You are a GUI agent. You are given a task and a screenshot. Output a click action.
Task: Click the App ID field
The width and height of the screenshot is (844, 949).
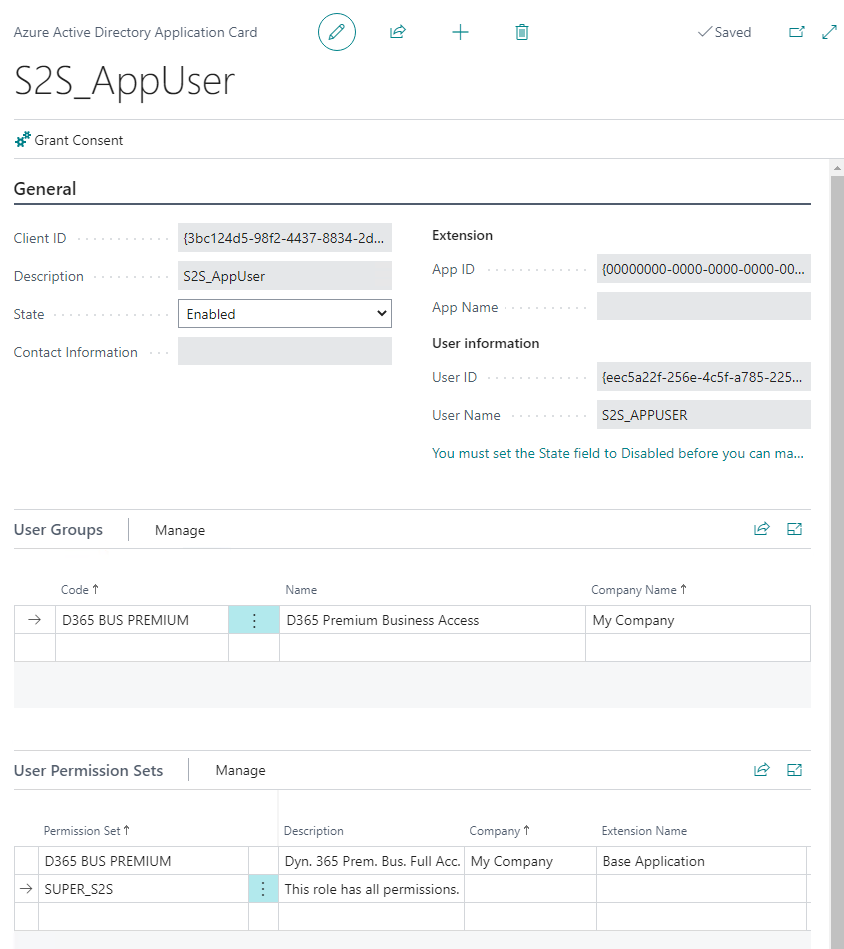tap(704, 269)
